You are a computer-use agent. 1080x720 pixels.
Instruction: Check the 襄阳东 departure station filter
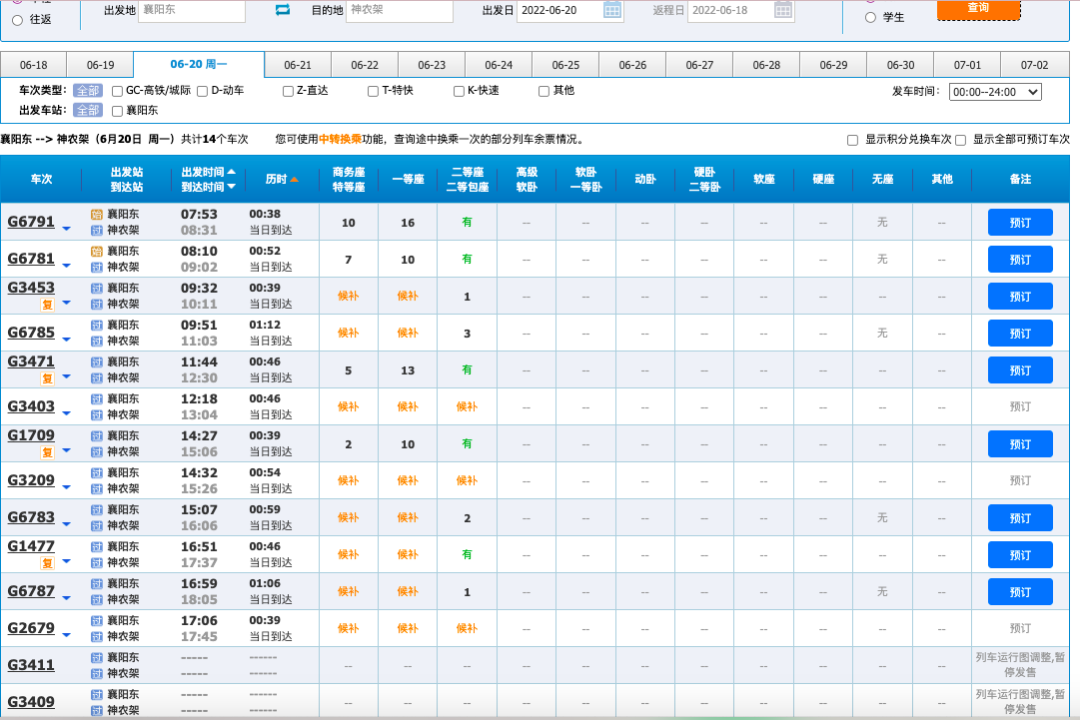pos(117,111)
